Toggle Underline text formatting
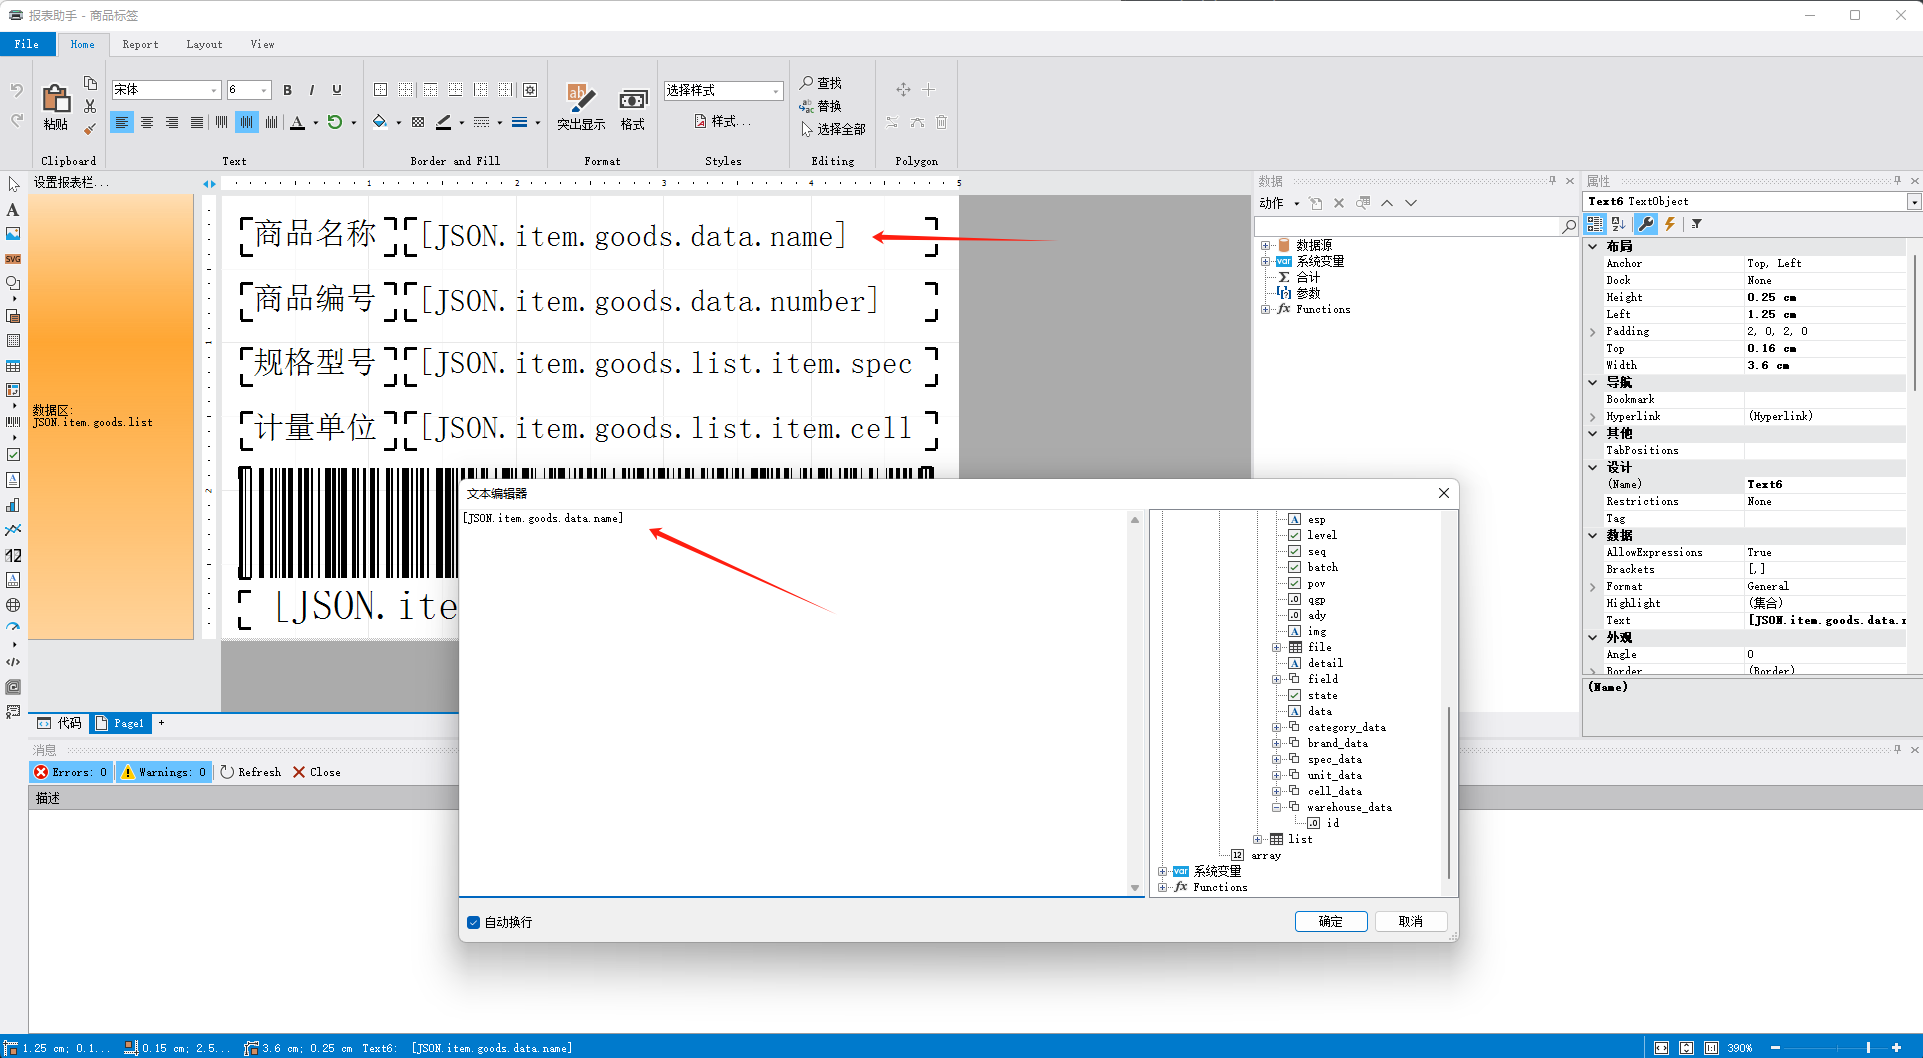The height and width of the screenshot is (1058, 1923). point(337,90)
